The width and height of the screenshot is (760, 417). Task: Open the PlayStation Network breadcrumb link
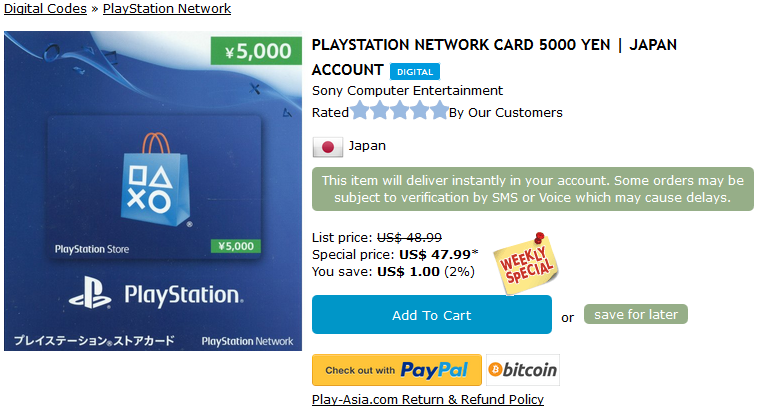[167, 9]
